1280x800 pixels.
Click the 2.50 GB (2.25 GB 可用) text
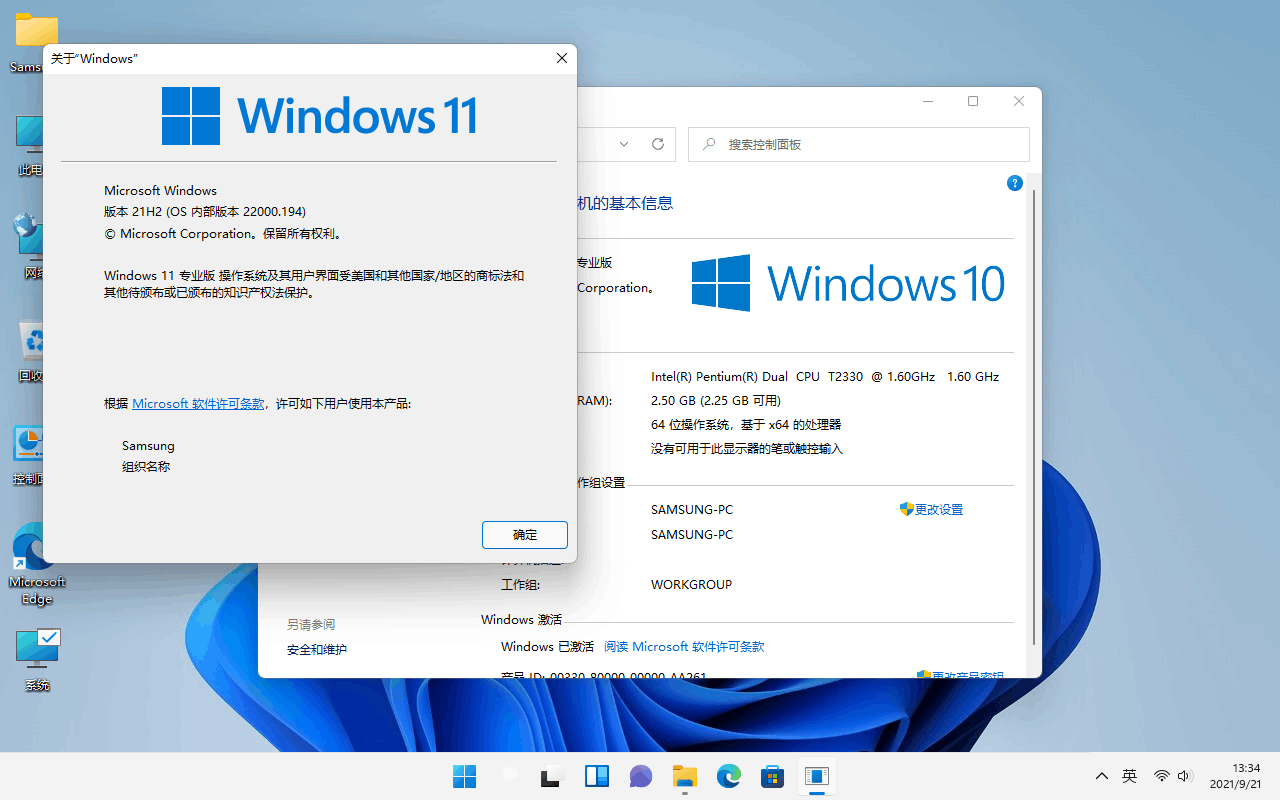tap(715, 401)
